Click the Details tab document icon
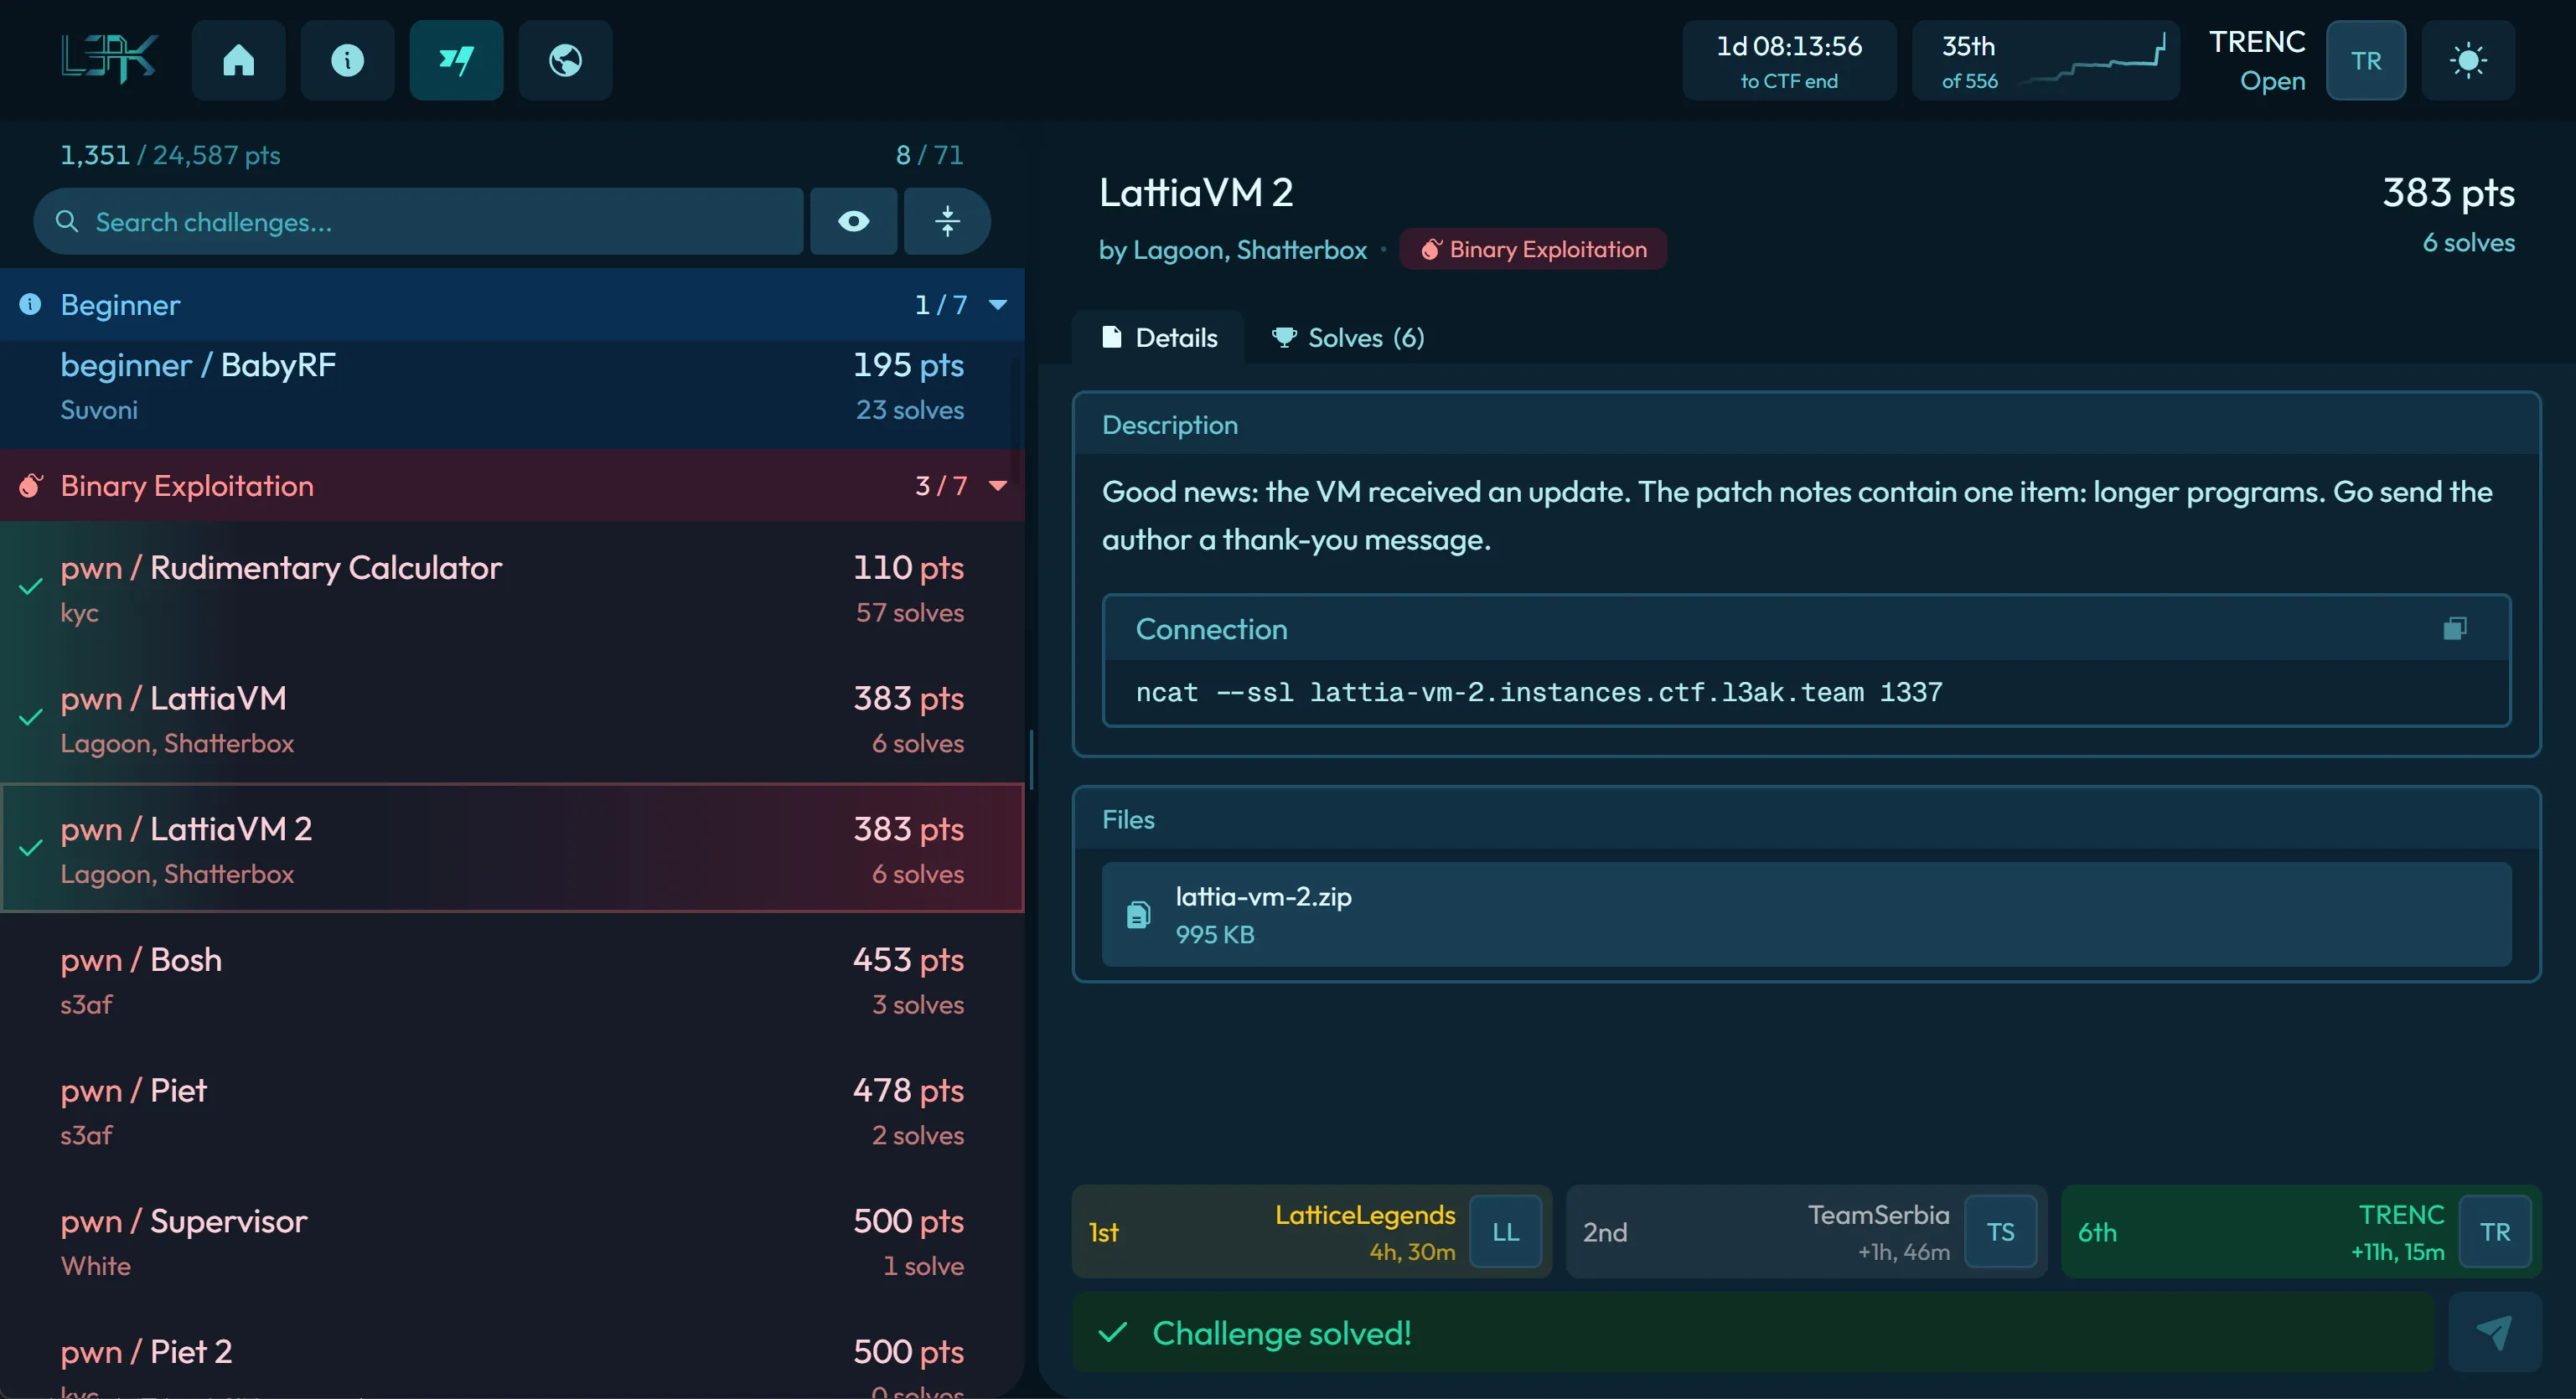Screen dimensions: 2576x1399 [1111, 337]
